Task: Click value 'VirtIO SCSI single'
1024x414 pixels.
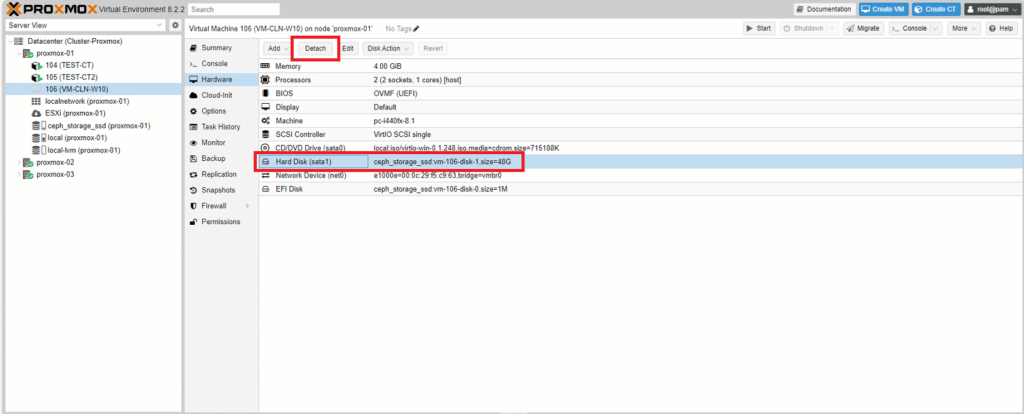Action: click(402, 135)
